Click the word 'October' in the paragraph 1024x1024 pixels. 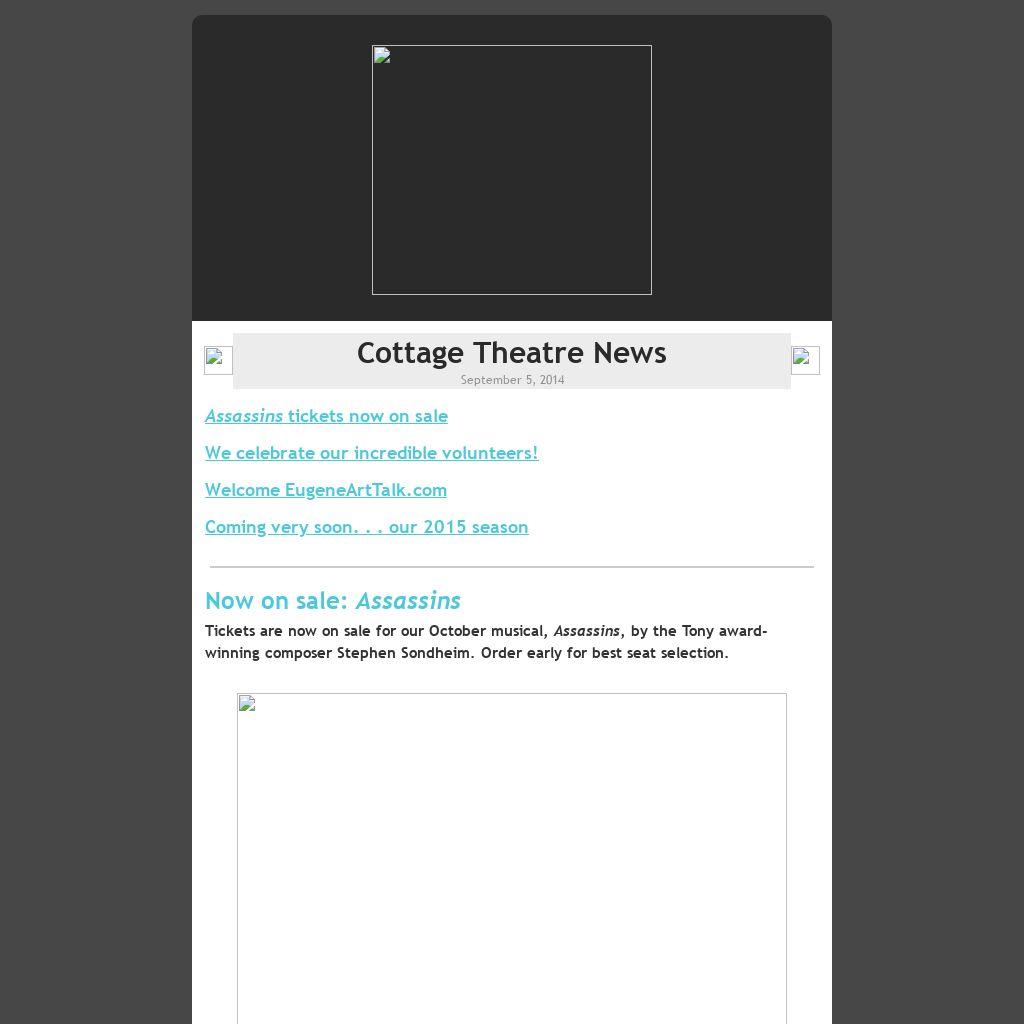pyautogui.click(x=457, y=631)
